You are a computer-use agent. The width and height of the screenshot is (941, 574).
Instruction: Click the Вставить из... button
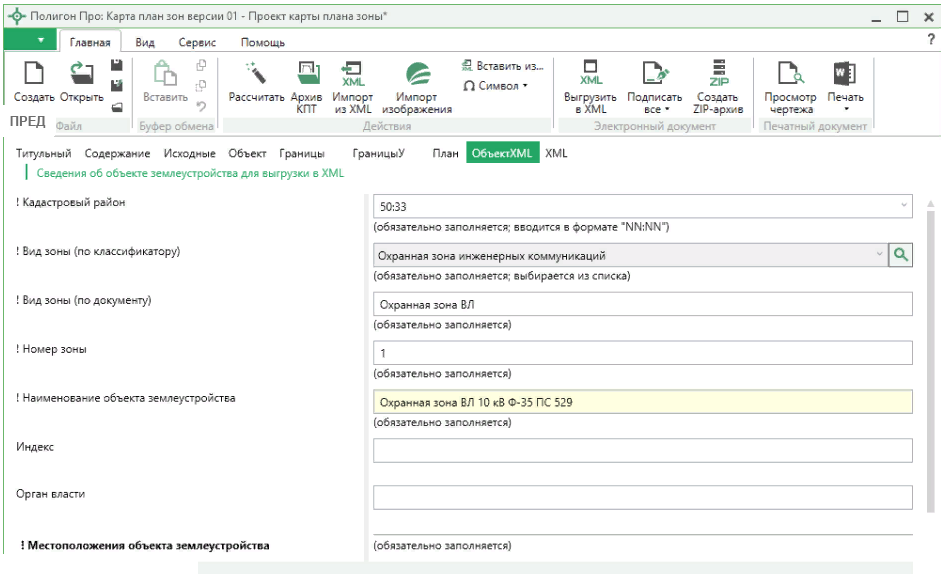point(502,66)
